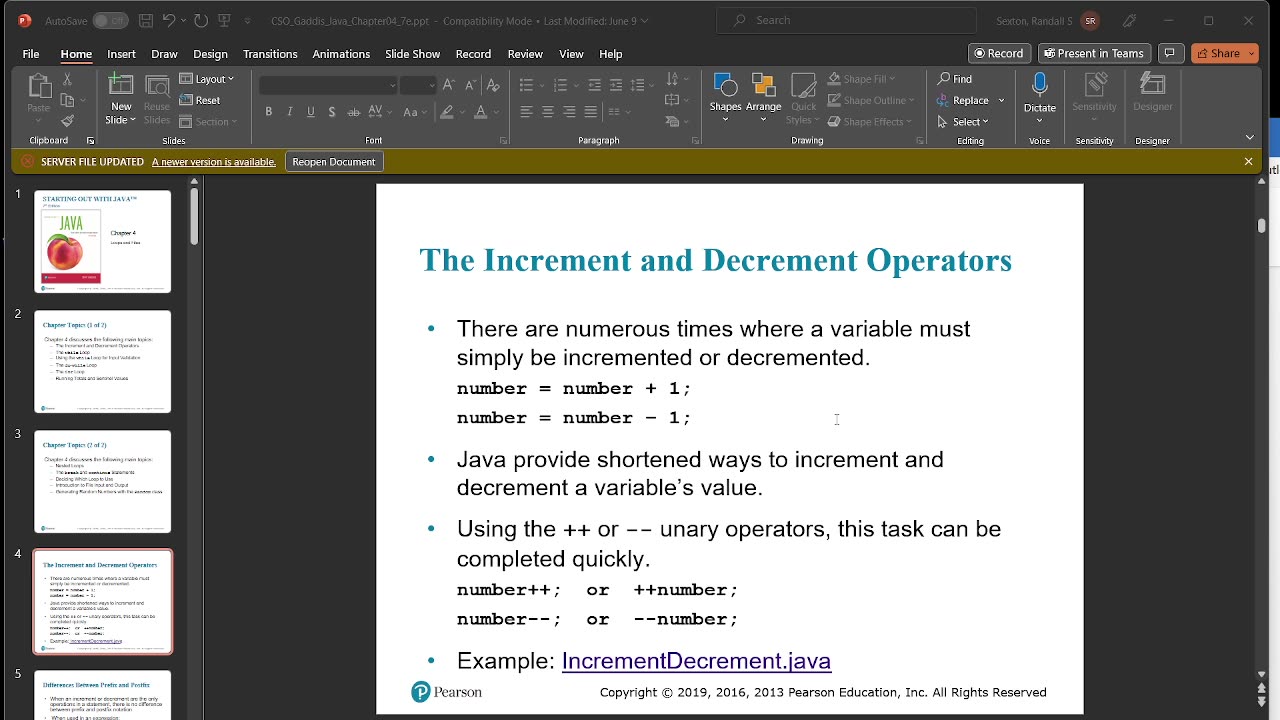
Task: Click the New Slide icon
Action: point(121,86)
